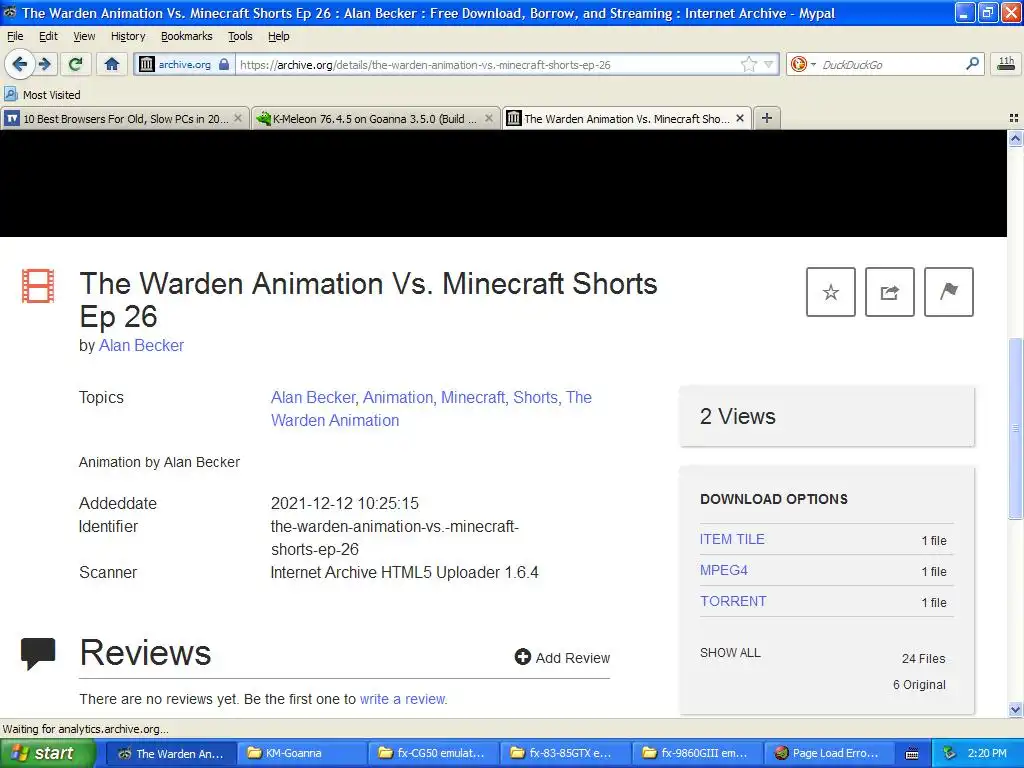Open the Alan Becker author link
Viewport: 1024px width, 768px height.
[141, 345]
